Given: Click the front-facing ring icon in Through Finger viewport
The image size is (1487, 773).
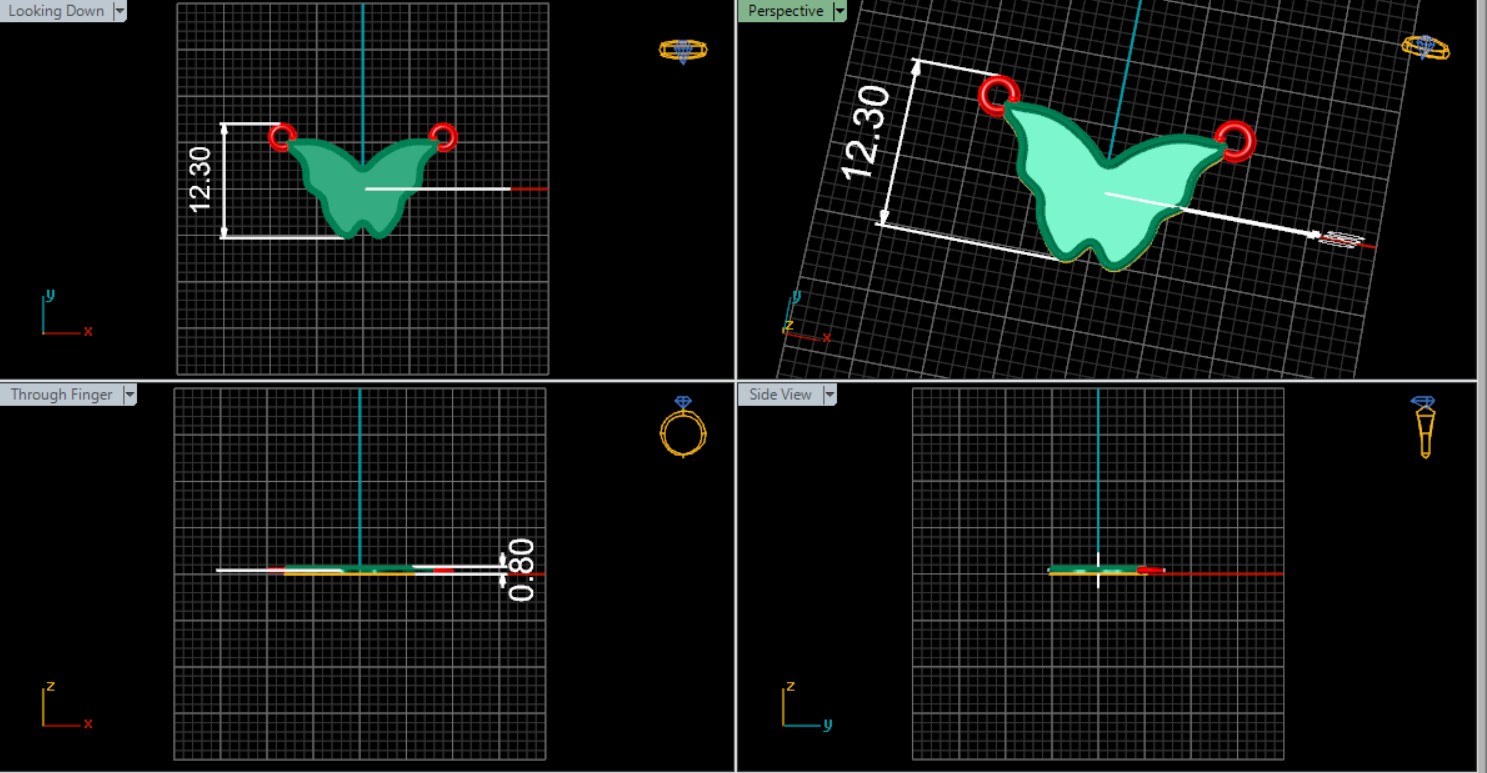Looking at the screenshot, I should click(x=683, y=430).
